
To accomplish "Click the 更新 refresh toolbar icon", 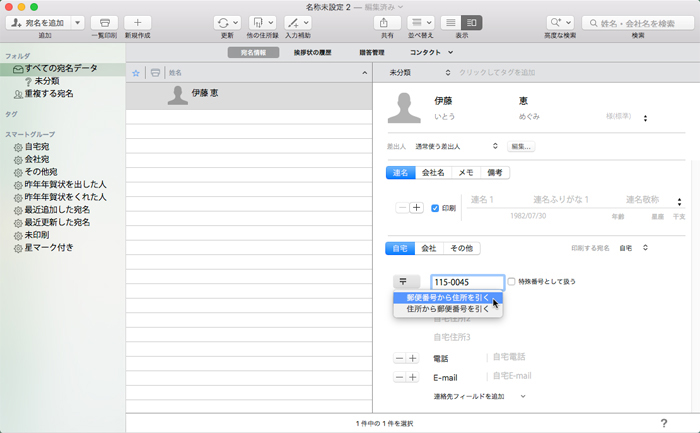I will point(227,22).
